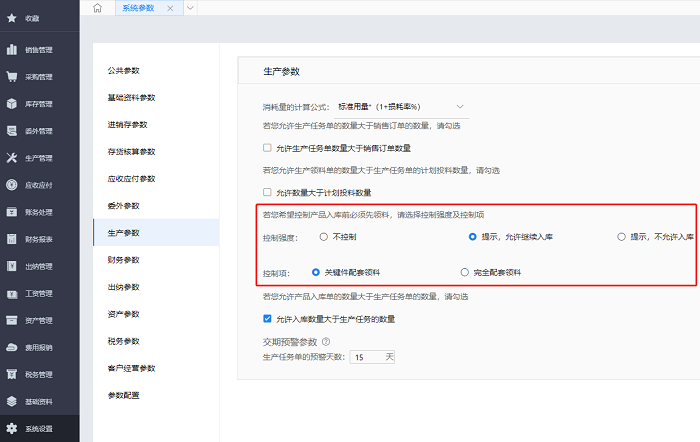The width and height of the screenshot is (700, 442).
Task: Enable 允许生产任务单数量大于销售订单数量 checkbox
Action: pos(267,147)
